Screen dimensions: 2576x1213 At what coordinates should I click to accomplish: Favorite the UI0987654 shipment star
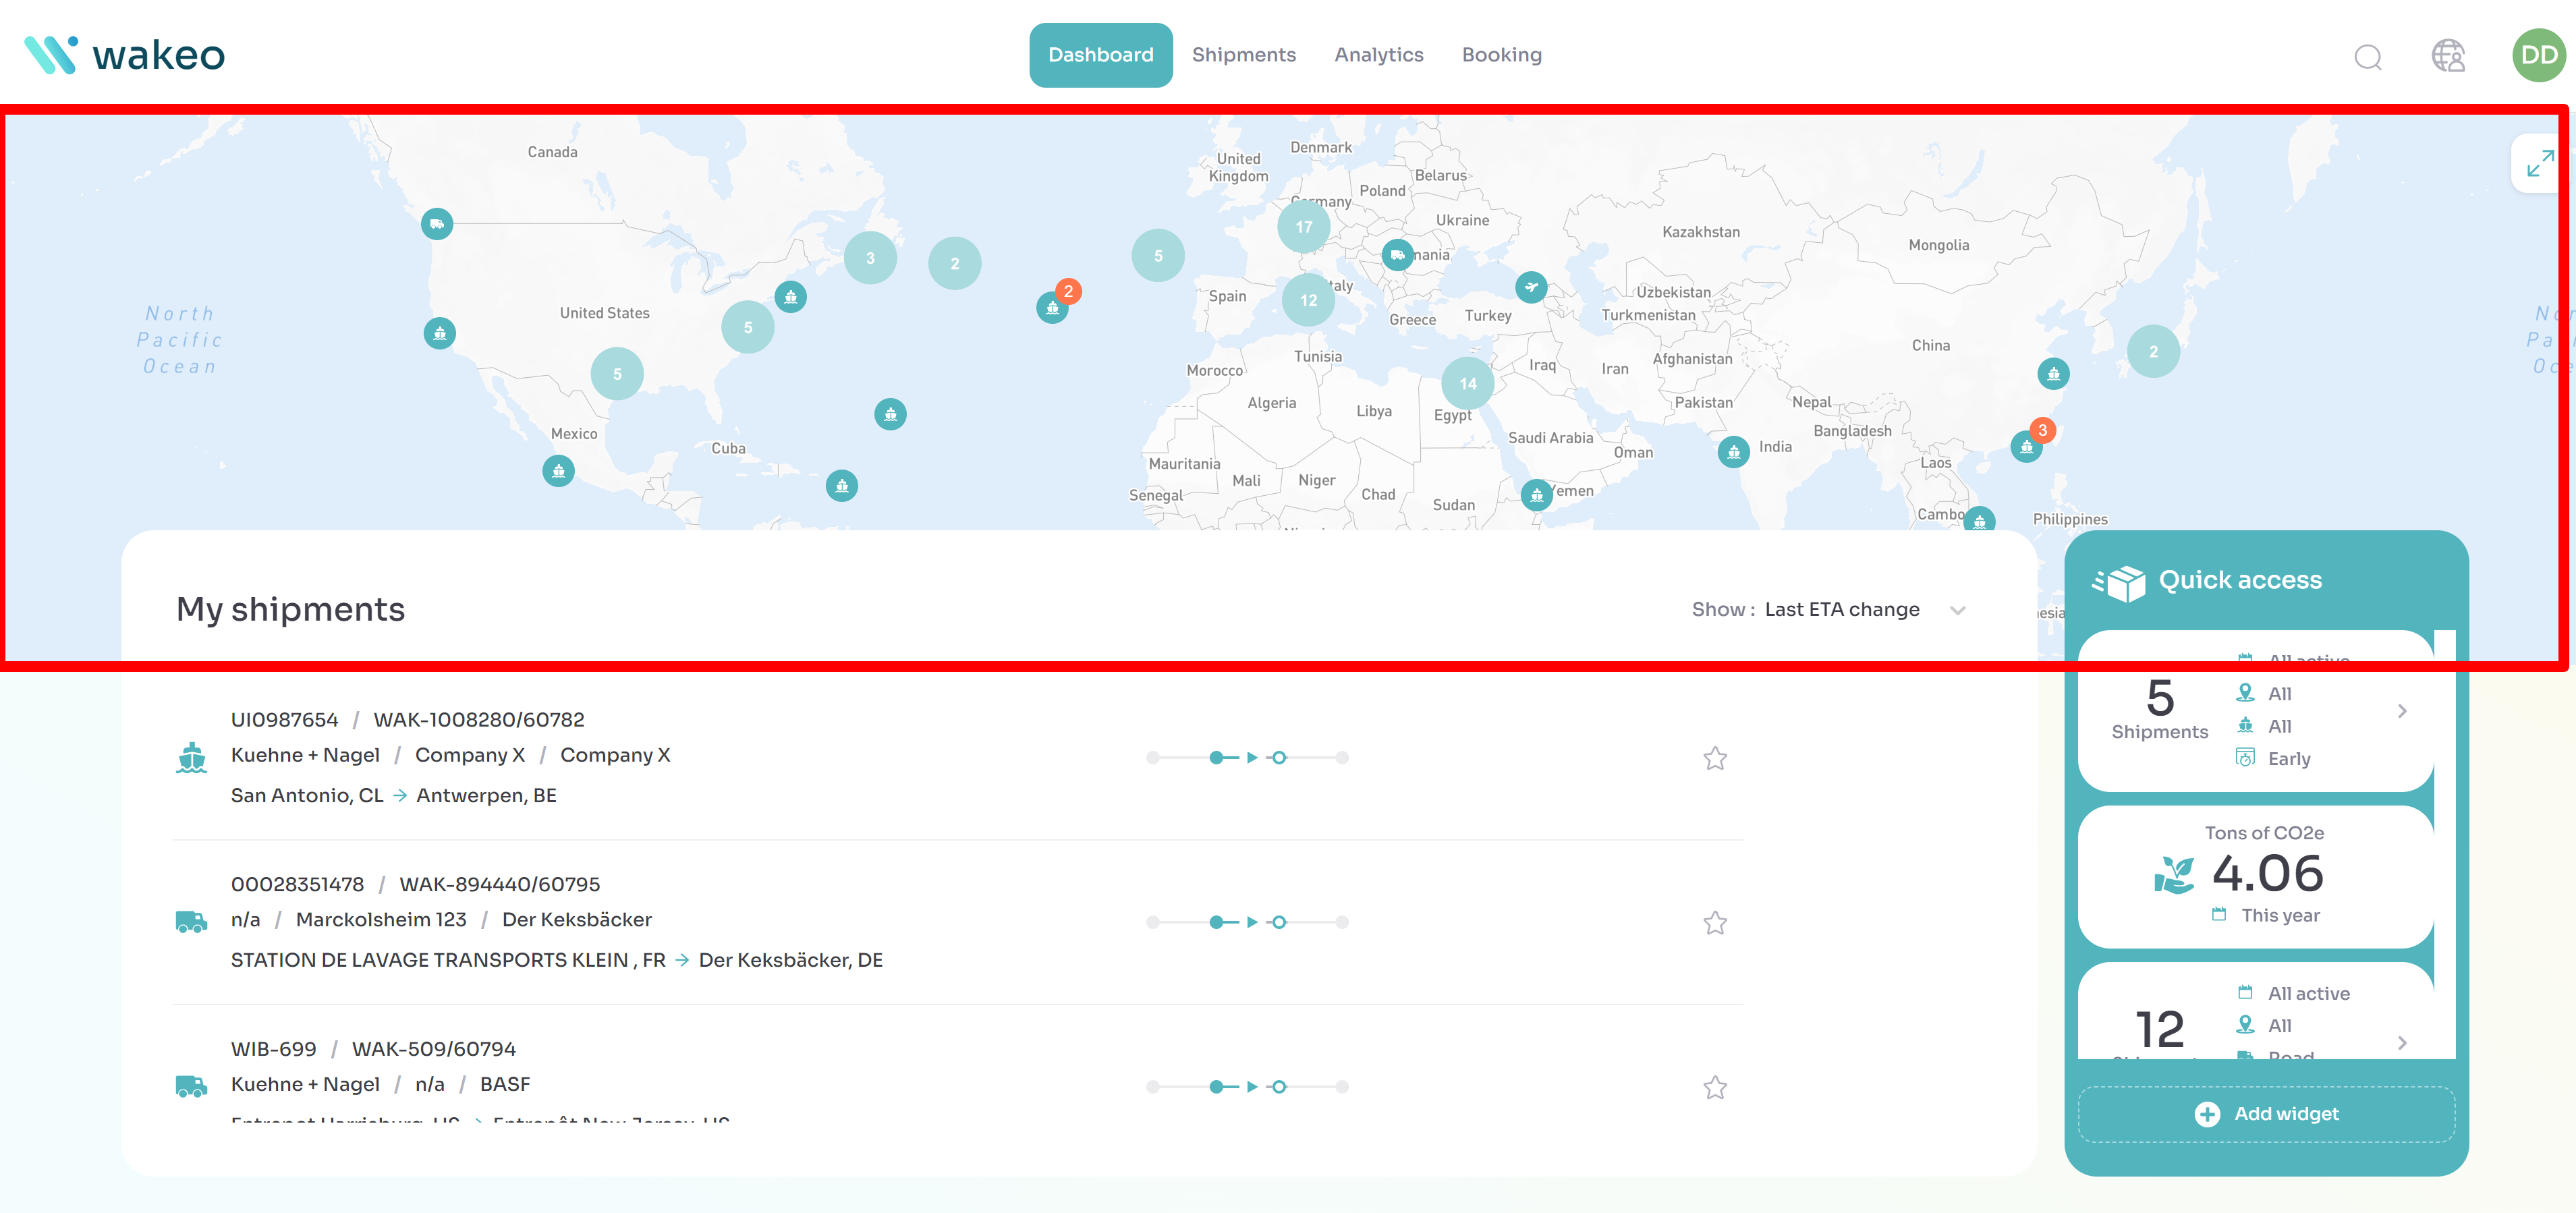(1715, 759)
